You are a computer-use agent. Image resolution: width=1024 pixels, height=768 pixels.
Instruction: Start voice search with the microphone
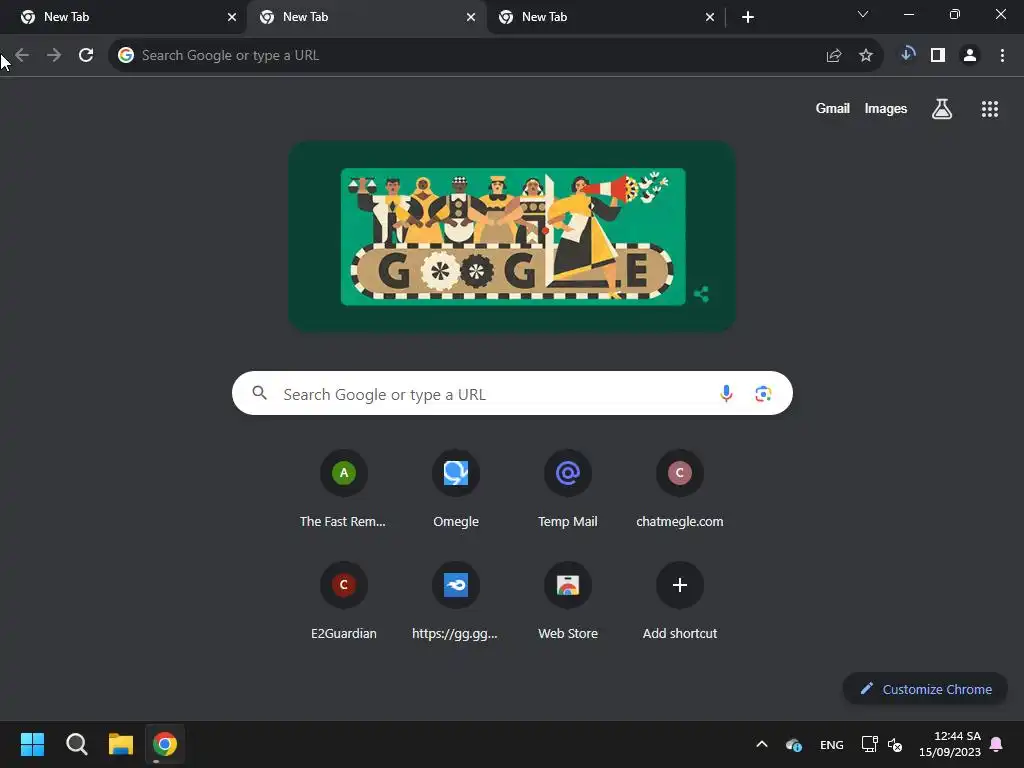click(x=726, y=393)
